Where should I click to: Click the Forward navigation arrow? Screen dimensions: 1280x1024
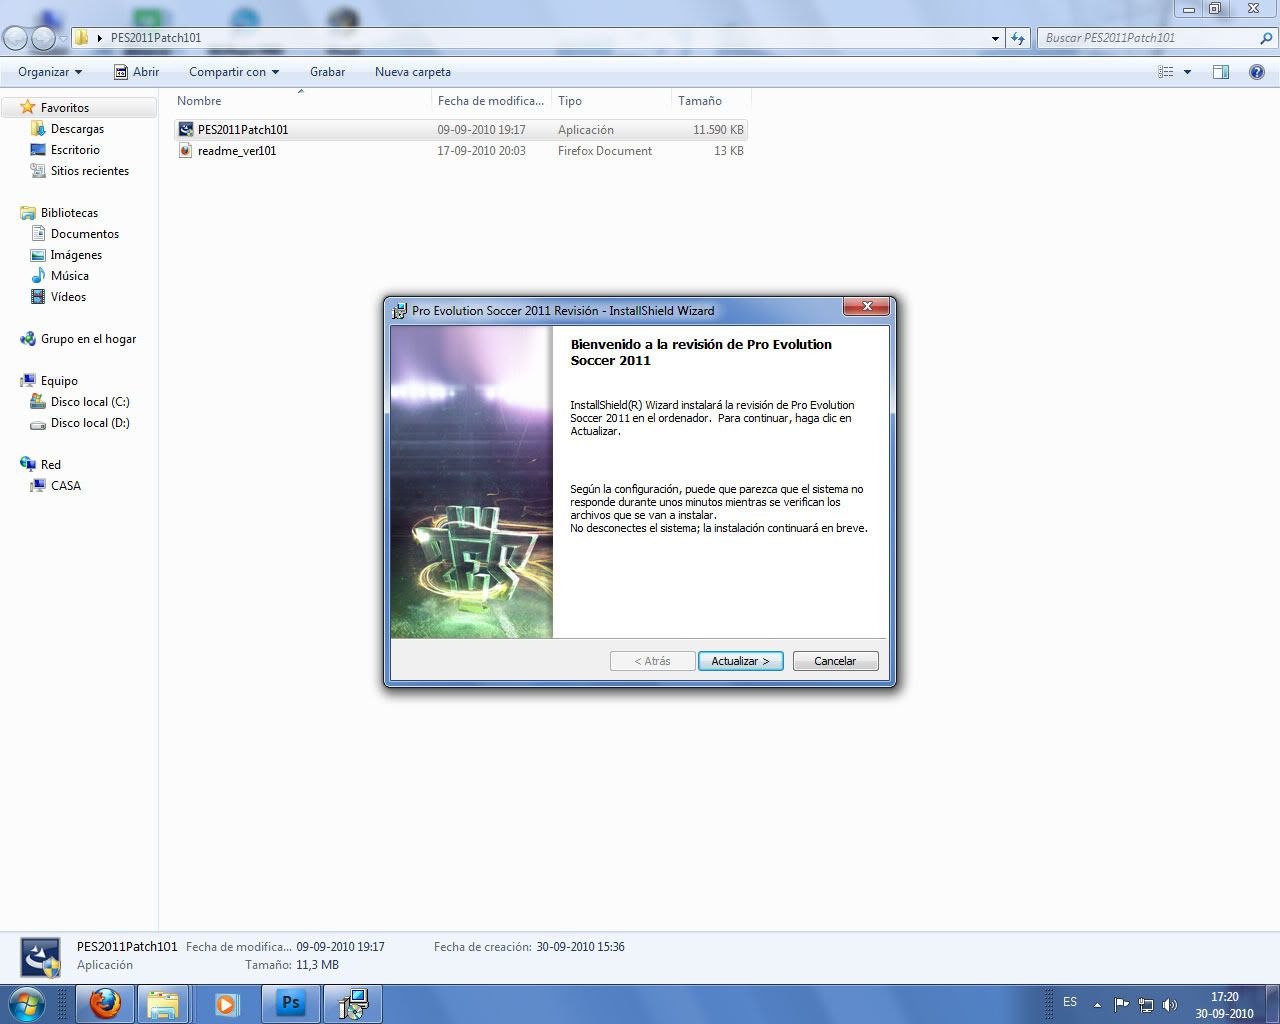point(43,38)
